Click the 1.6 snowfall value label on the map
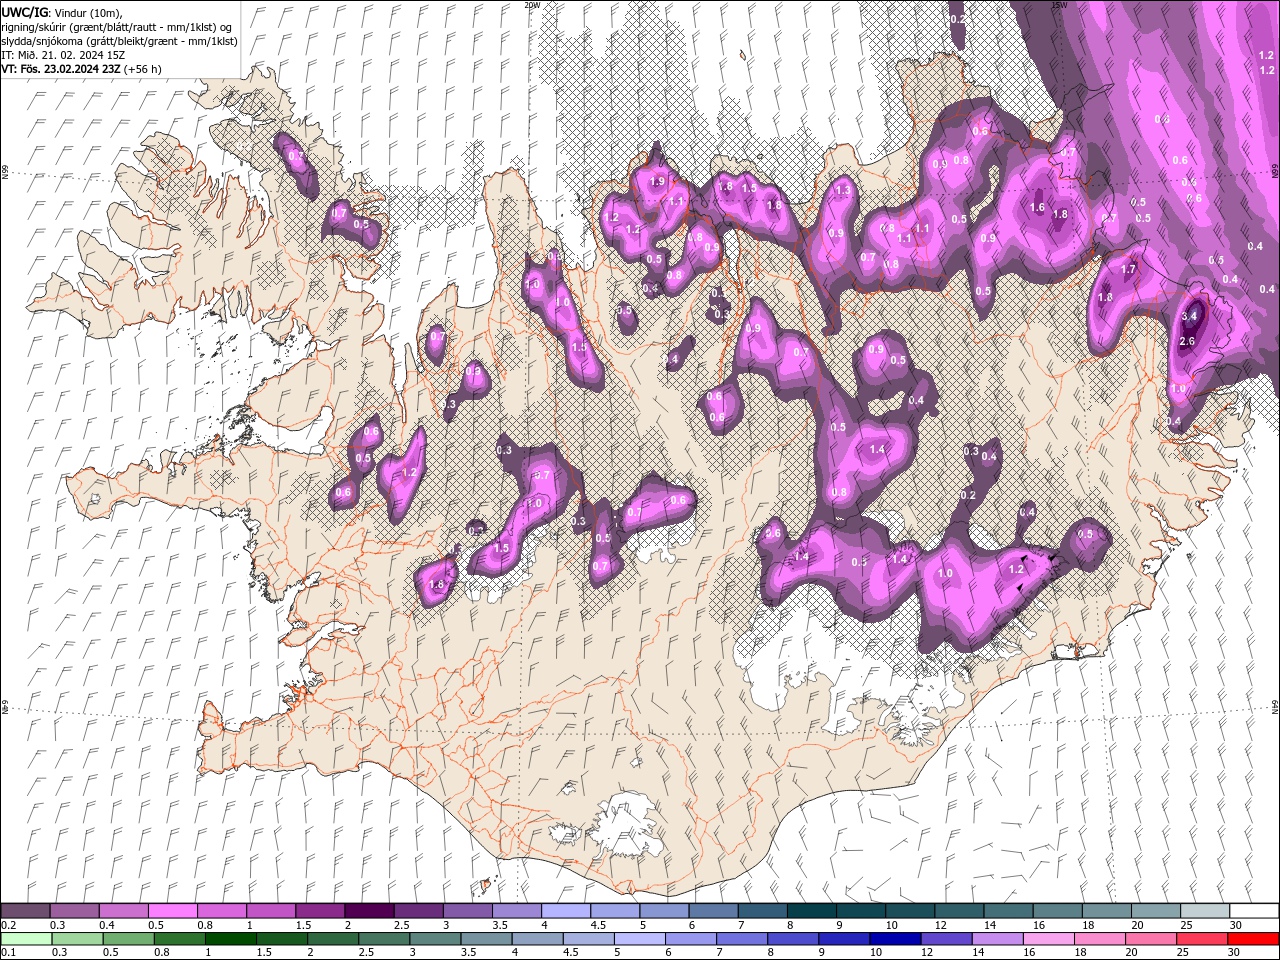 (1037, 208)
